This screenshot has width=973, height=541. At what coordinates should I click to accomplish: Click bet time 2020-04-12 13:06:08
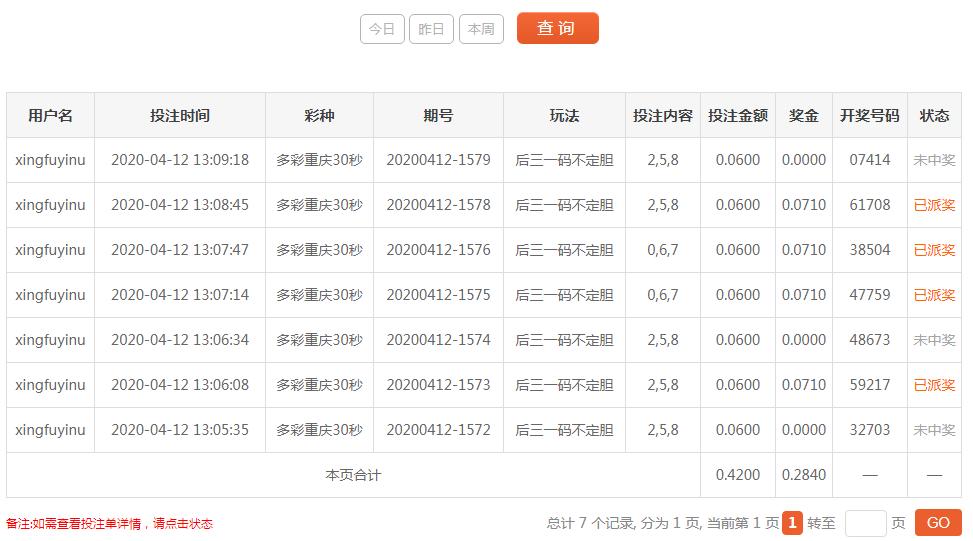(x=180, y=385)
